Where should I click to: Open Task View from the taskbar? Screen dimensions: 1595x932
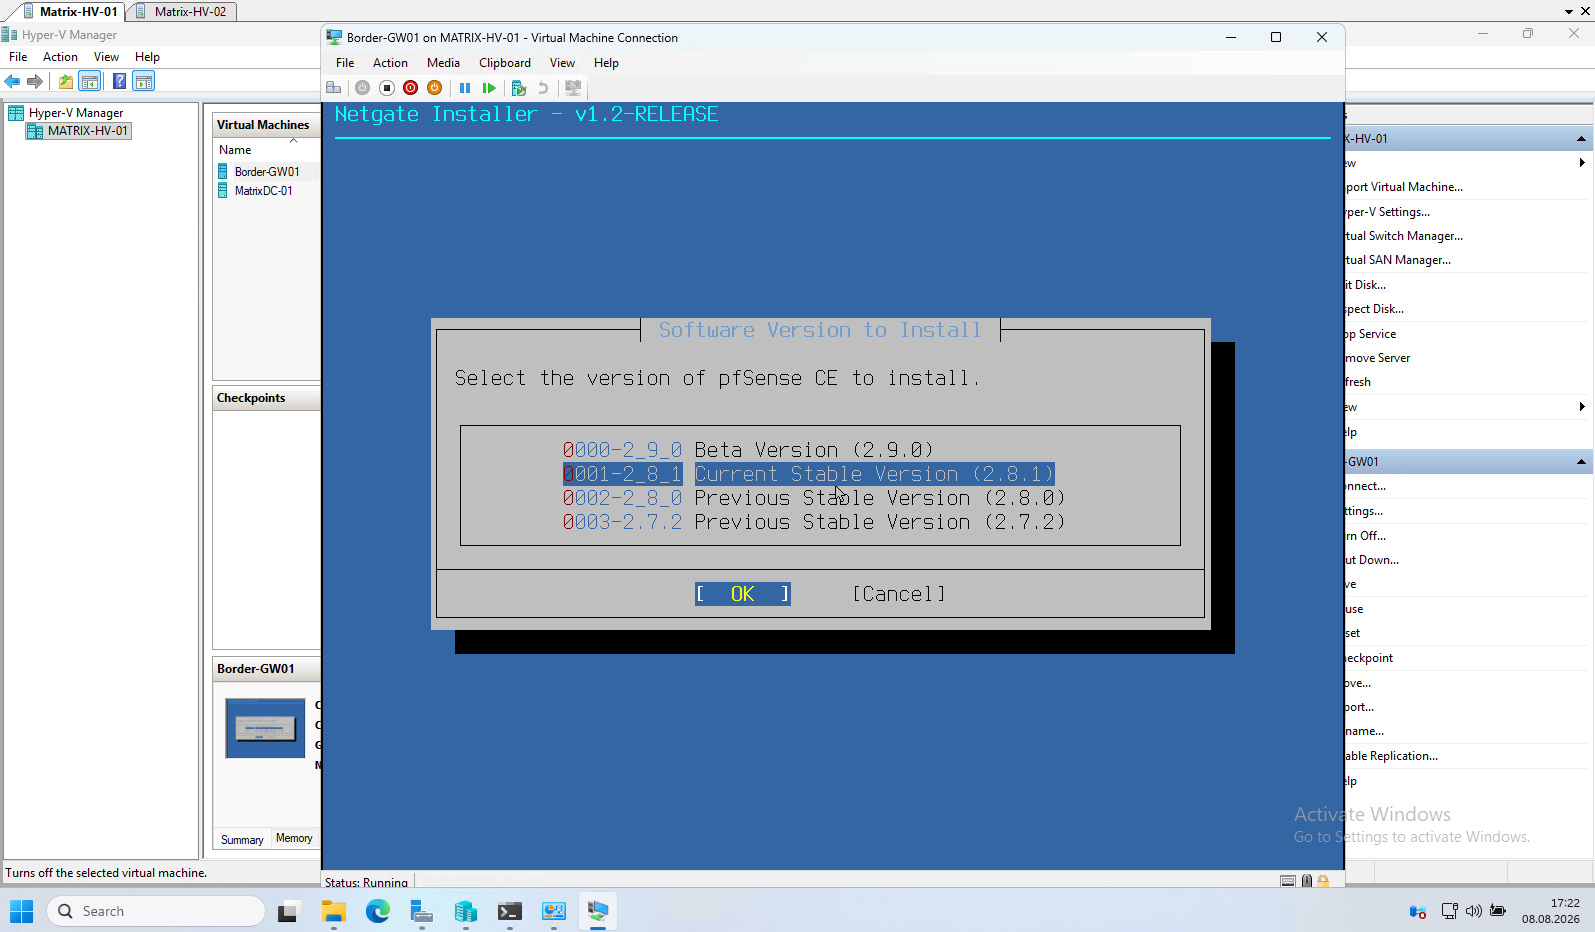coord(288,911)
